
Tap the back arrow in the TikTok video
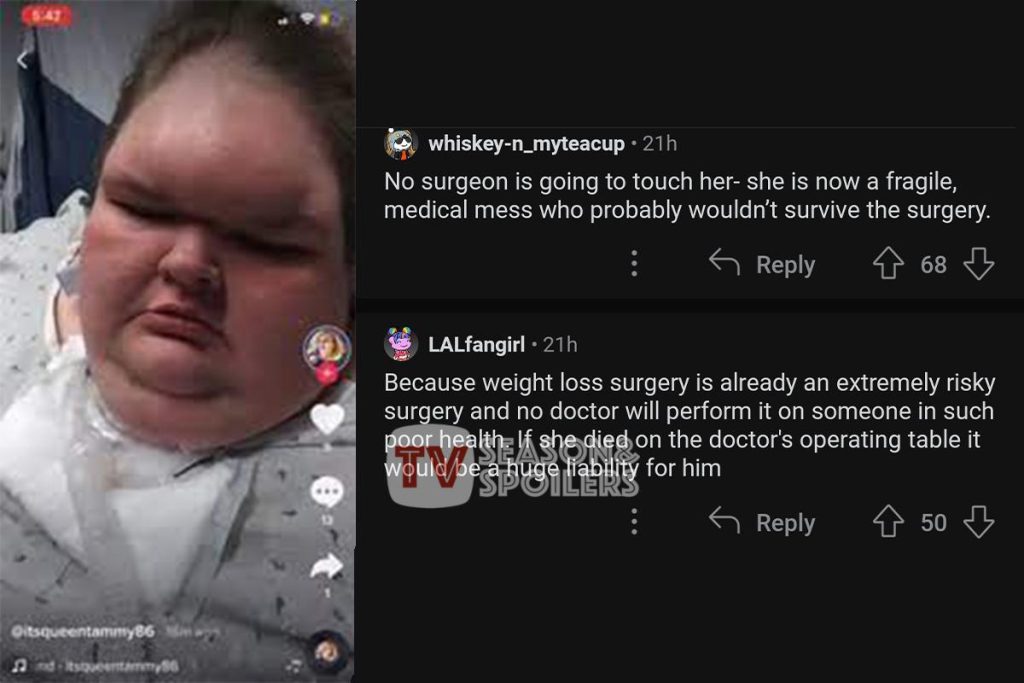tap(22, 60)
